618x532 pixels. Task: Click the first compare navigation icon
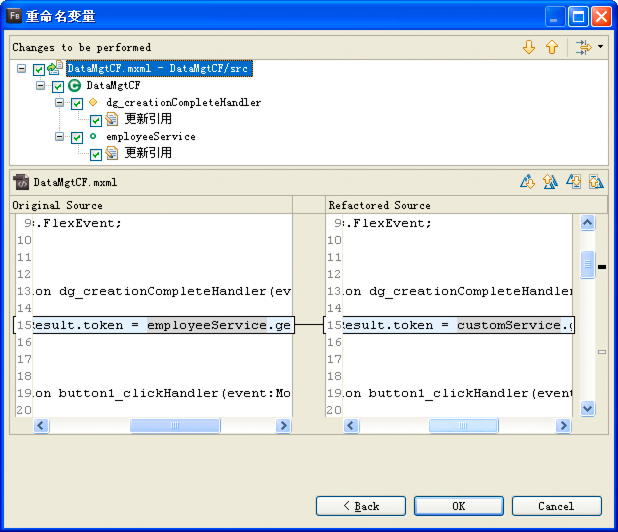pos(527,182)
